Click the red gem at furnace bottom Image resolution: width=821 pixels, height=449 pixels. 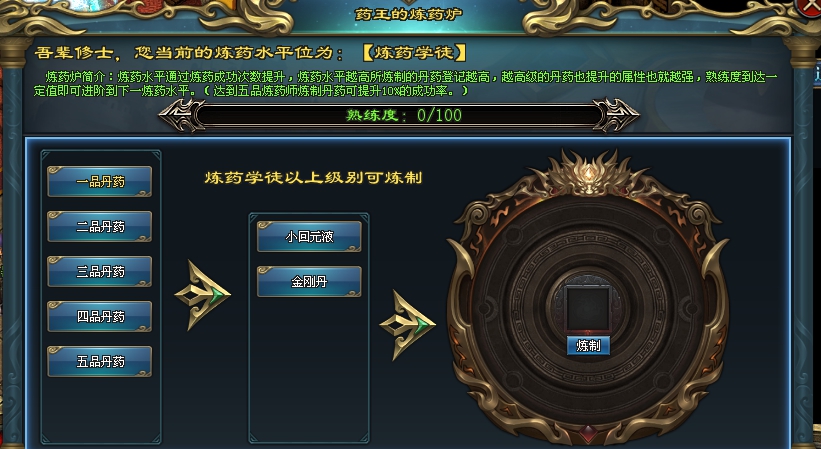pos(588,433)
